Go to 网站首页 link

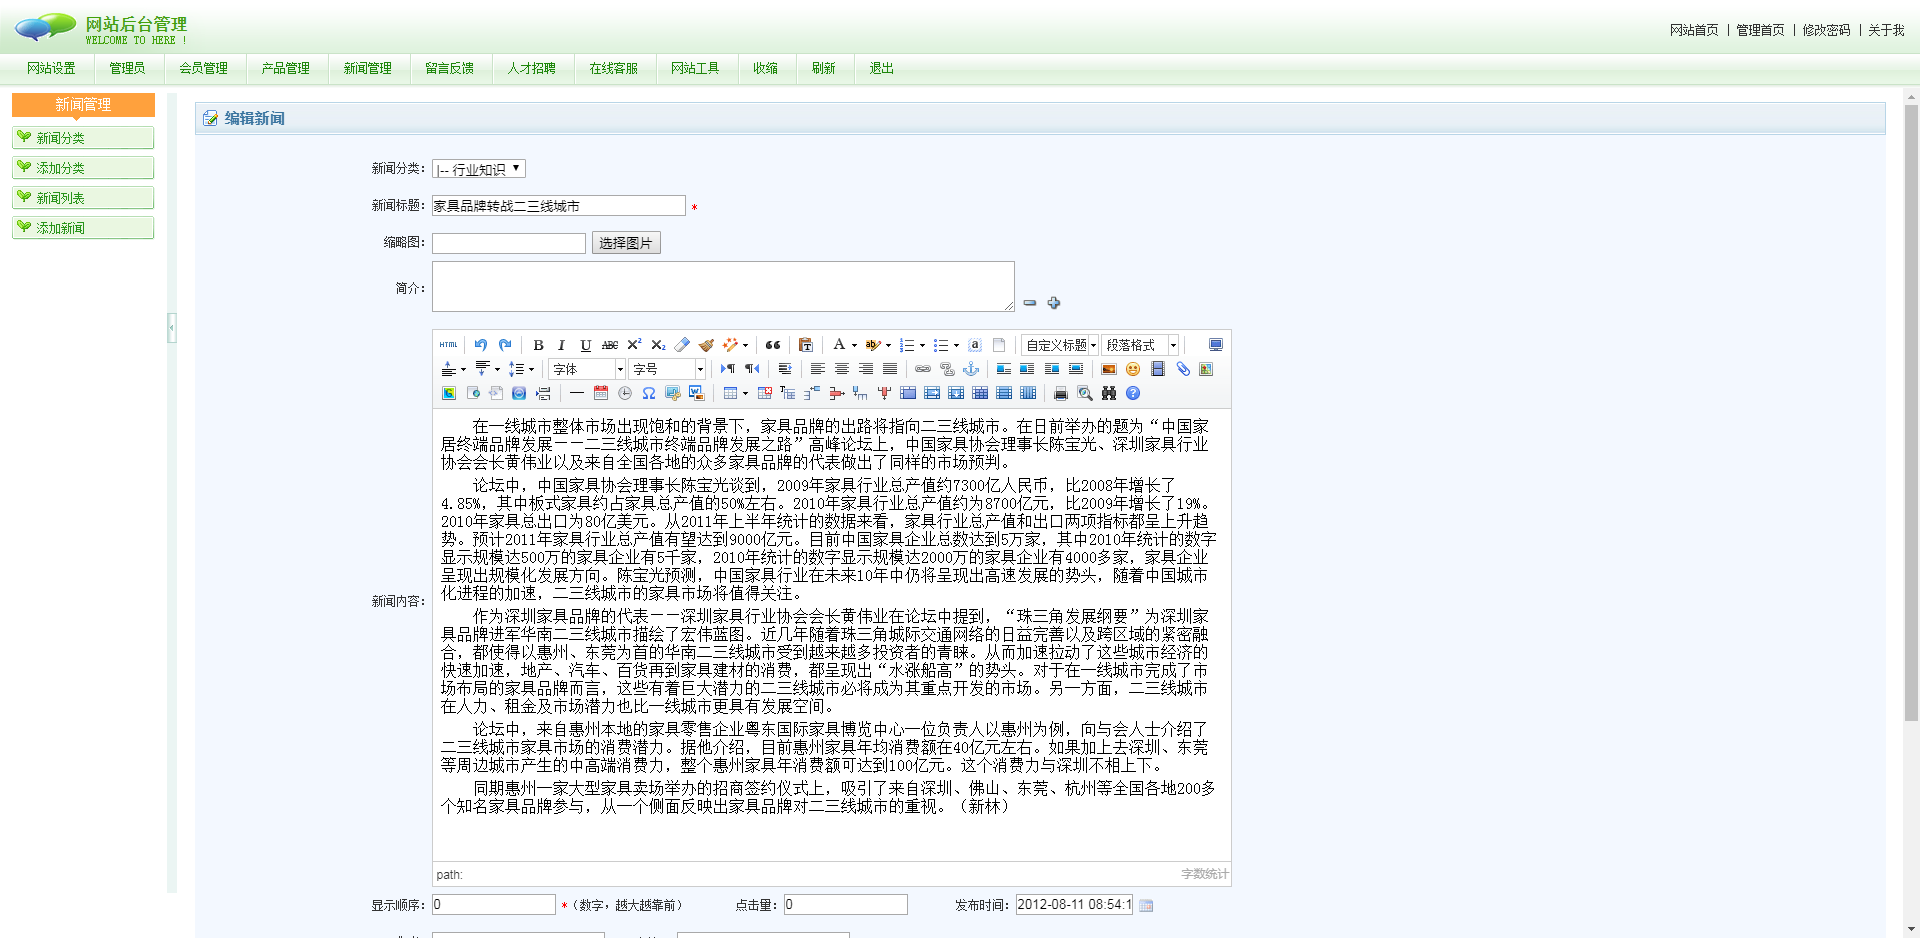coord(1694,30)
